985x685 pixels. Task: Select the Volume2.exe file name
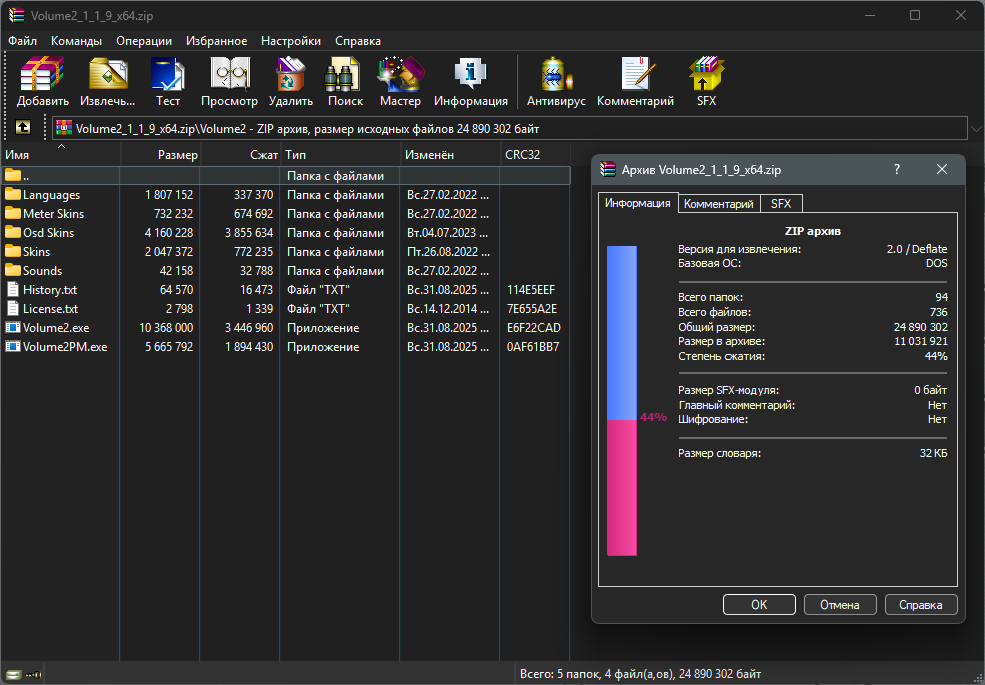pos(56,328)
